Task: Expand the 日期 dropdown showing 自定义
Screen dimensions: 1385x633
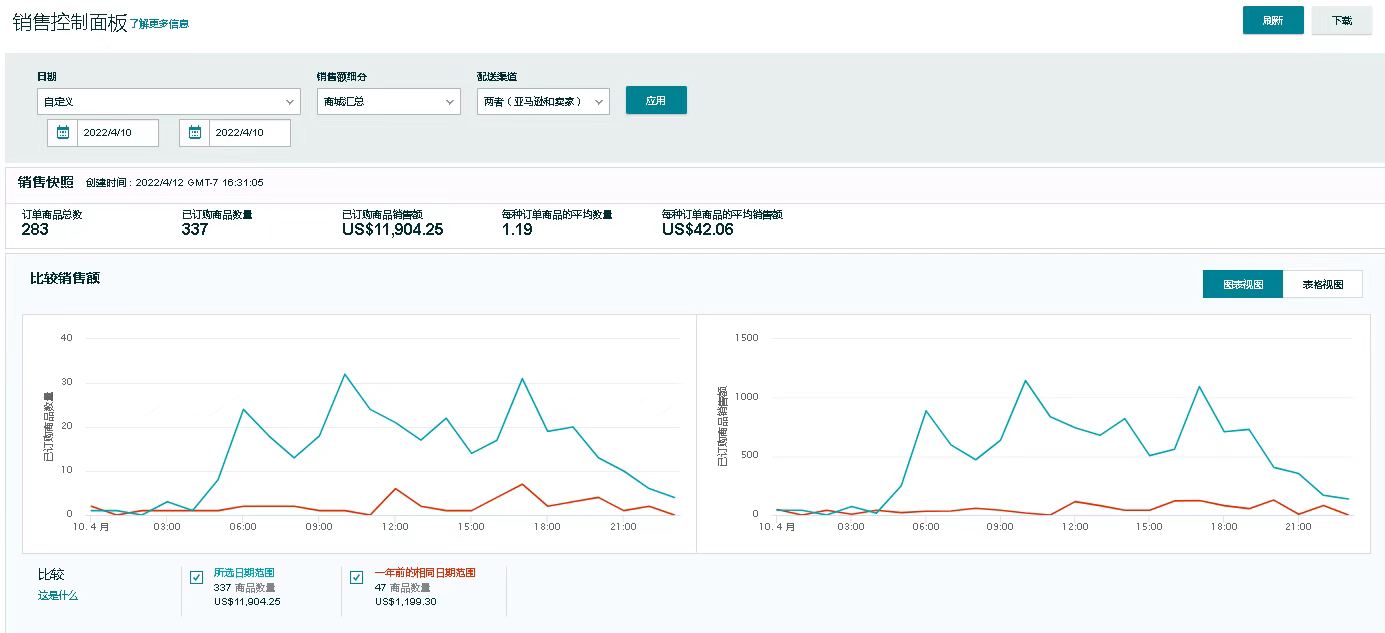Action: tap(168, 101)
